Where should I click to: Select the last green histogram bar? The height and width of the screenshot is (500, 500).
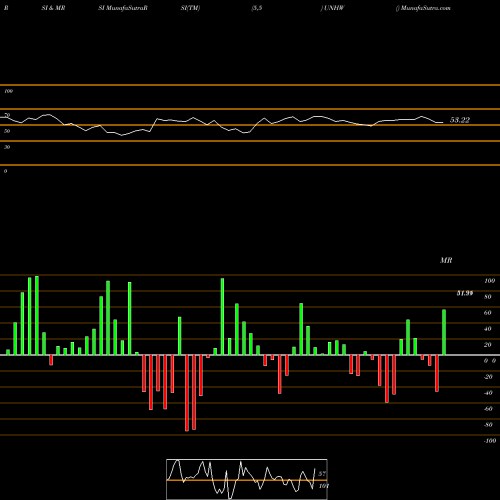coord(444,332)
